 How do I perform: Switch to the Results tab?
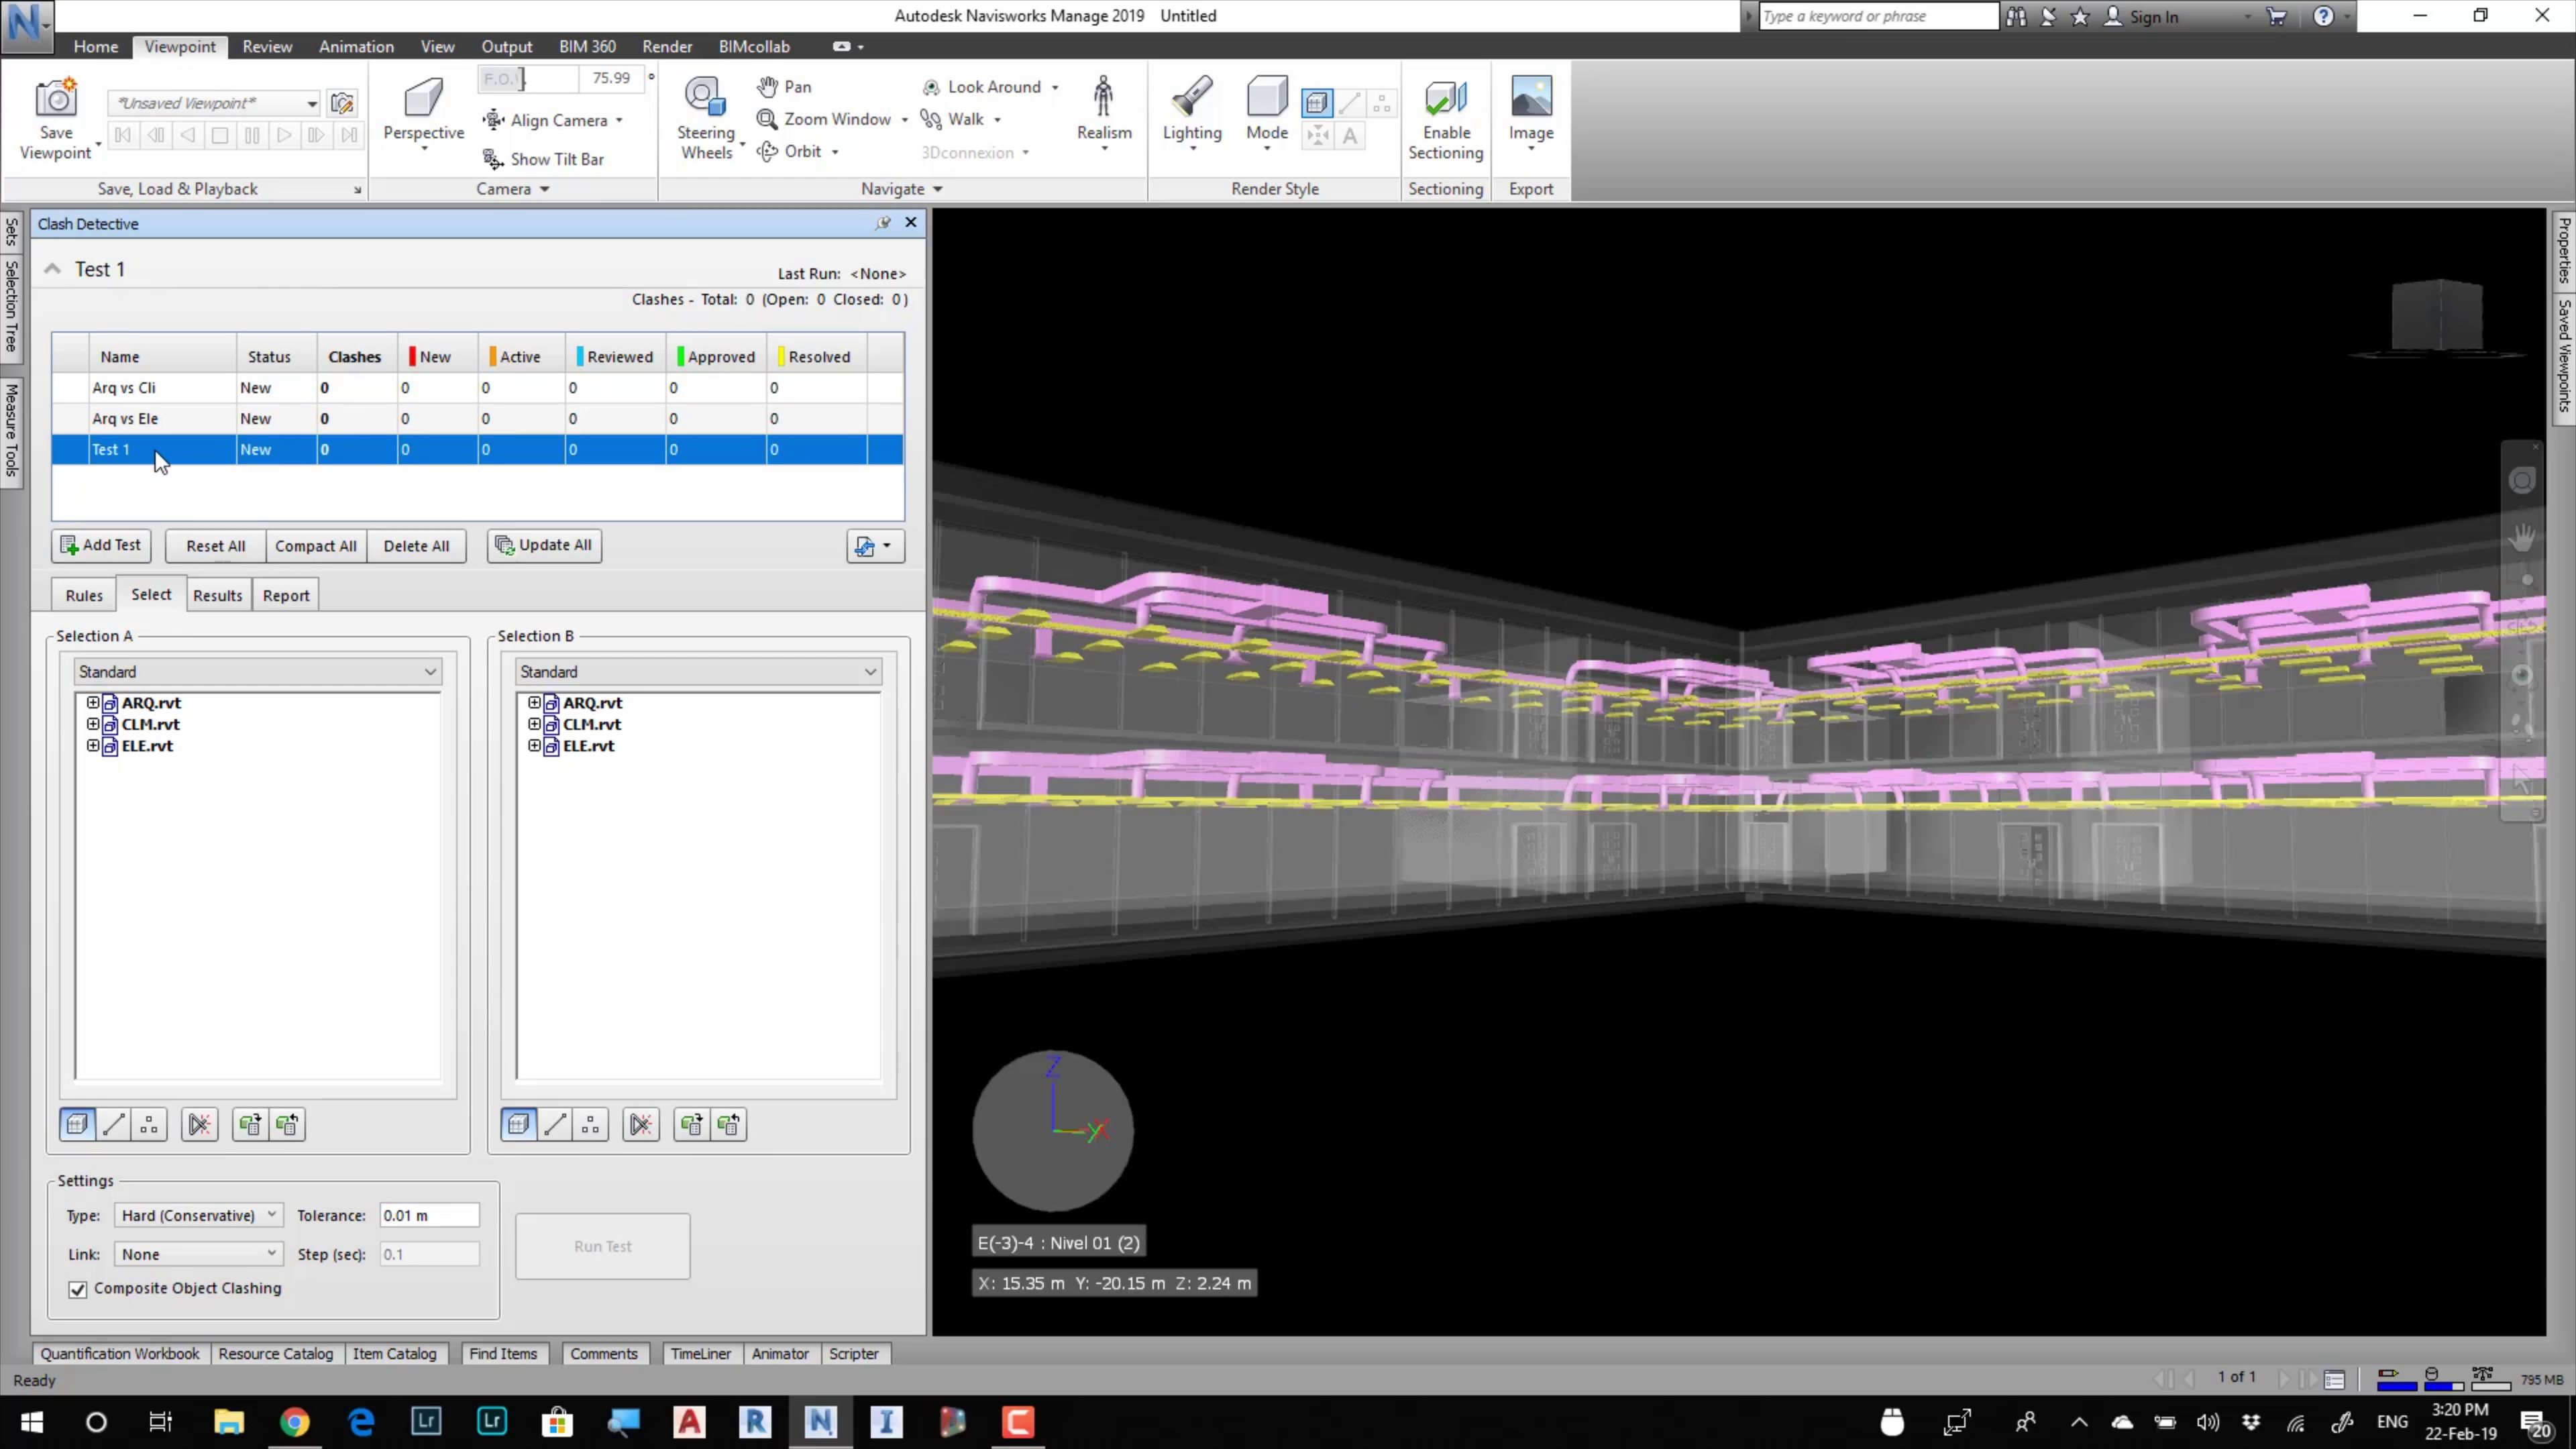pos(217,595)
